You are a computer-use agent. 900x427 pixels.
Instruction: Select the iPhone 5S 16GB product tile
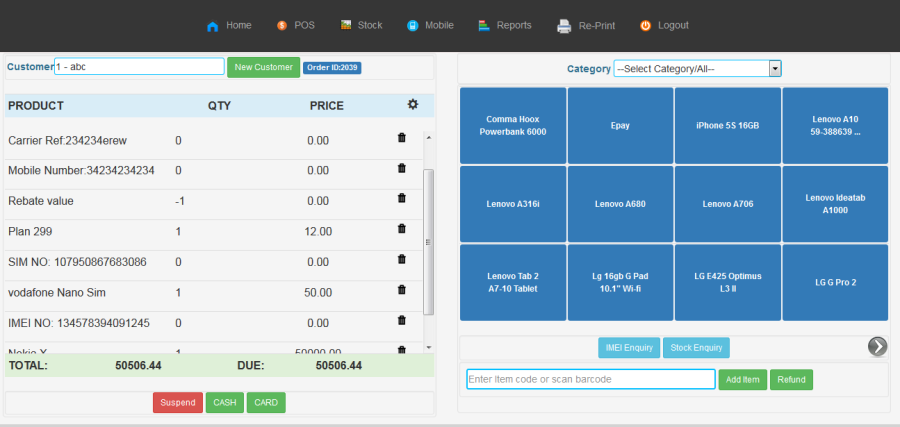click(x=727, y=125)
